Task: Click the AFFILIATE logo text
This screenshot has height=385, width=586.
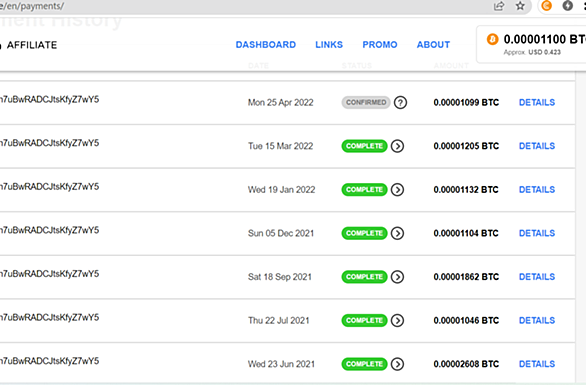Action: pos(32,45)
